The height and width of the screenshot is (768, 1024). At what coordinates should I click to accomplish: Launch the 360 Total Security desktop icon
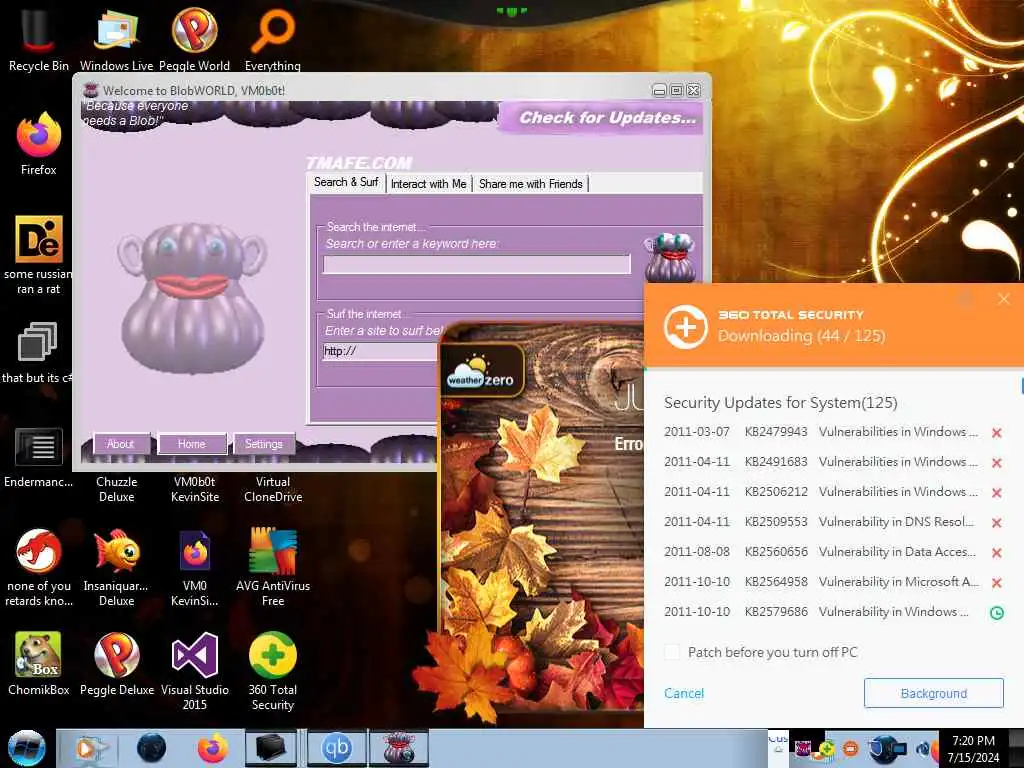272,671
